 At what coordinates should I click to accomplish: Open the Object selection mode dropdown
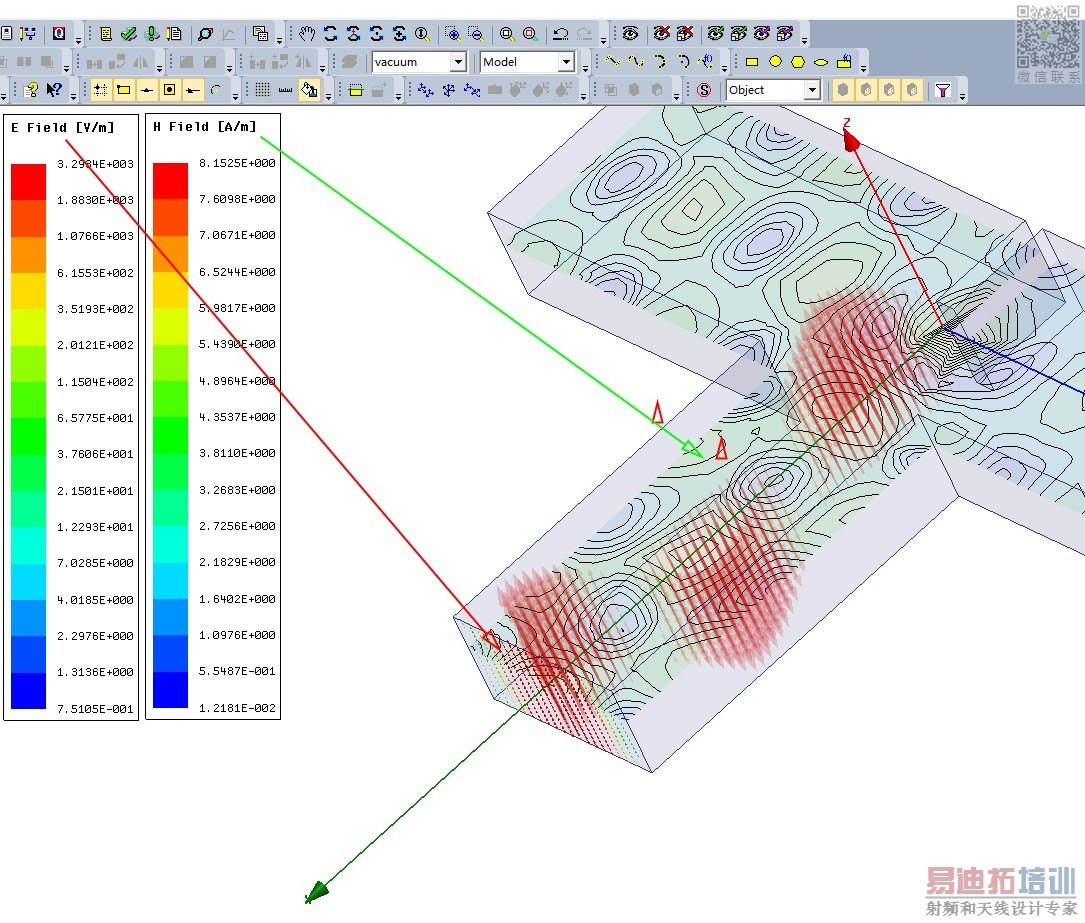pyautogui.click(x=812, y=90)
